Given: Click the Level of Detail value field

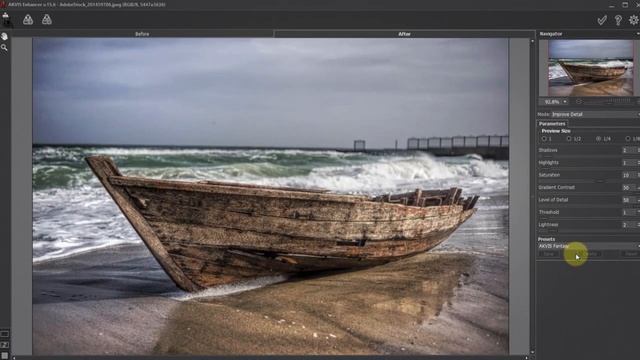Looking at the screenshot, I should click(x=628, y=200).
